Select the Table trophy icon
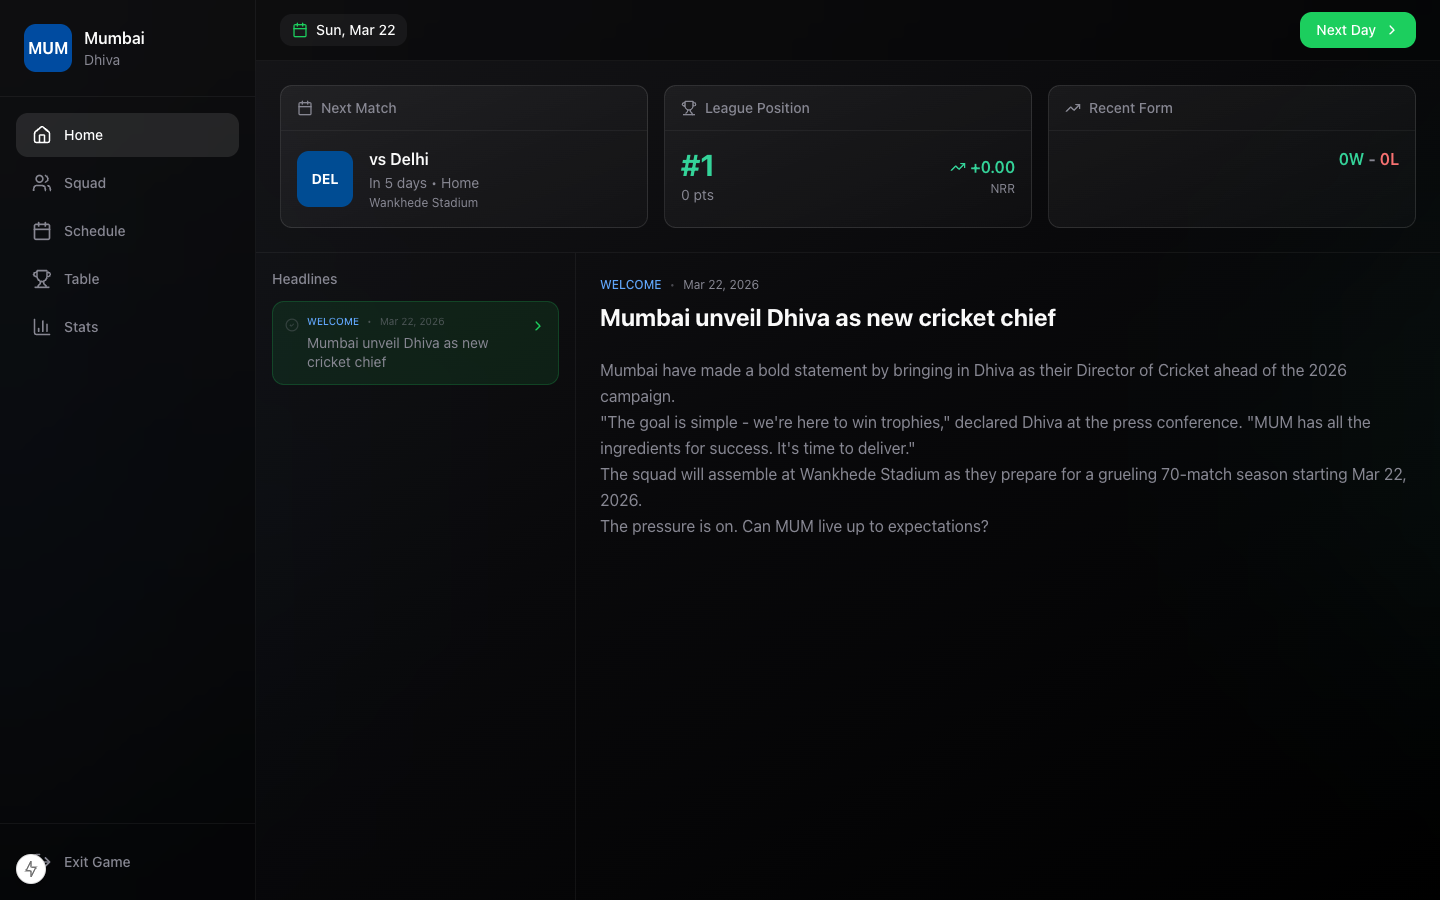 click(x=42, y=279)
